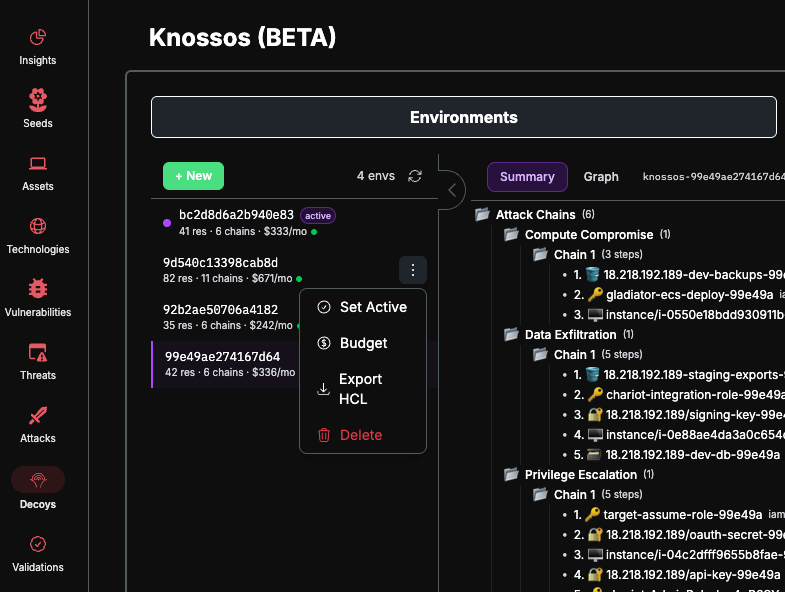Open Attacks sword icon
The image size is (785, 592).
click(38, 416)
